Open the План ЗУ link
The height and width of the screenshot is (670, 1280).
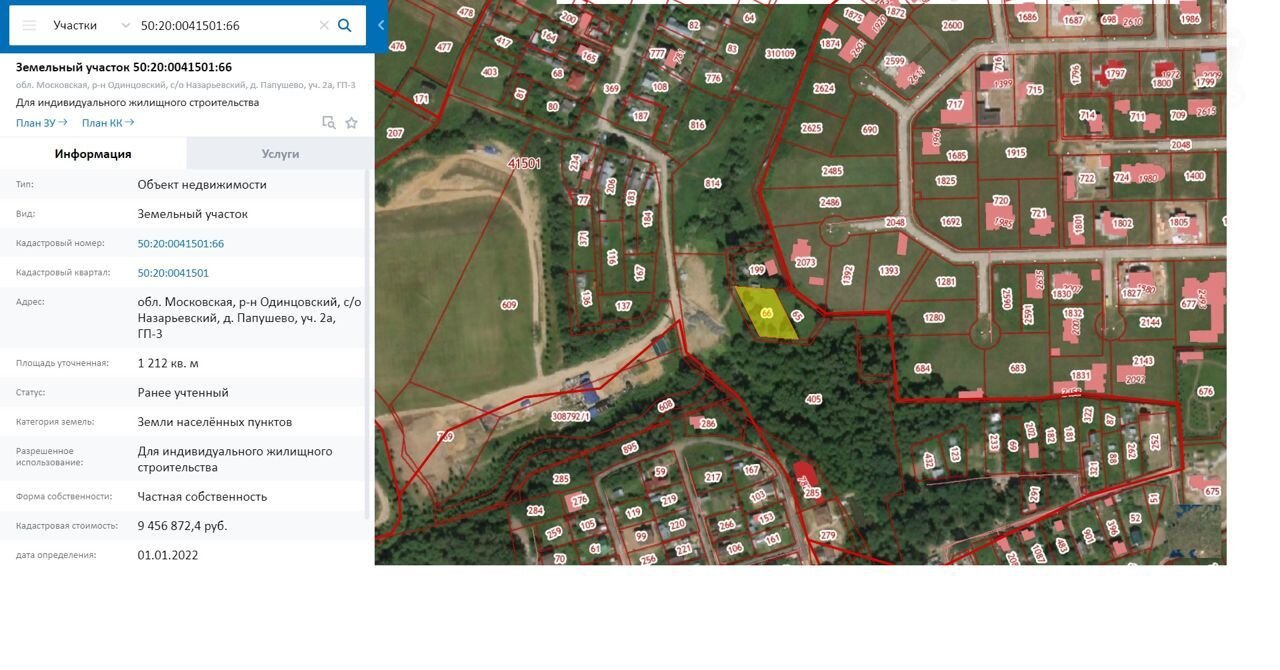(41, 123)
